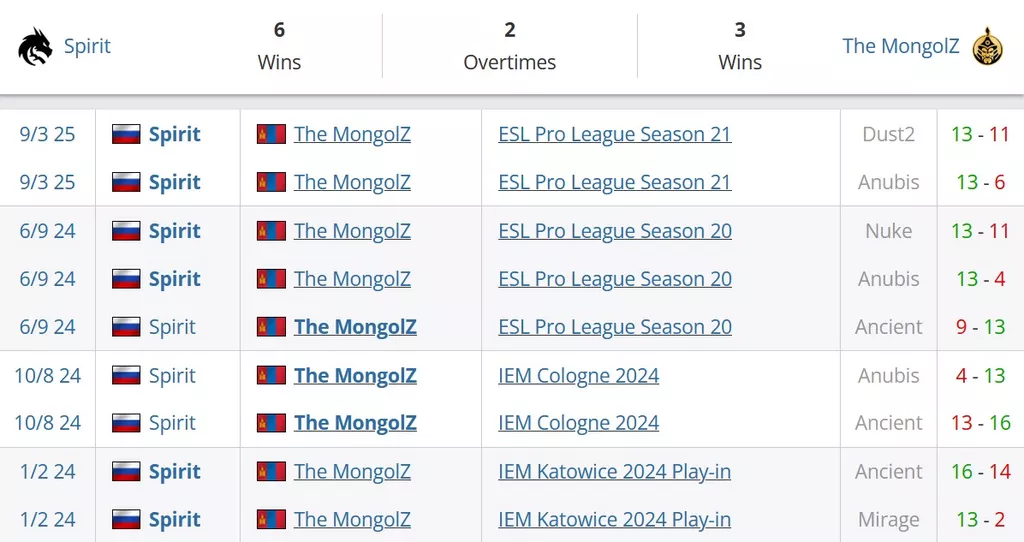The height and width of the screenshot is (542, 1024).
Task: Click Russian flag in Dust2 match row
Action: click(126, 134)
